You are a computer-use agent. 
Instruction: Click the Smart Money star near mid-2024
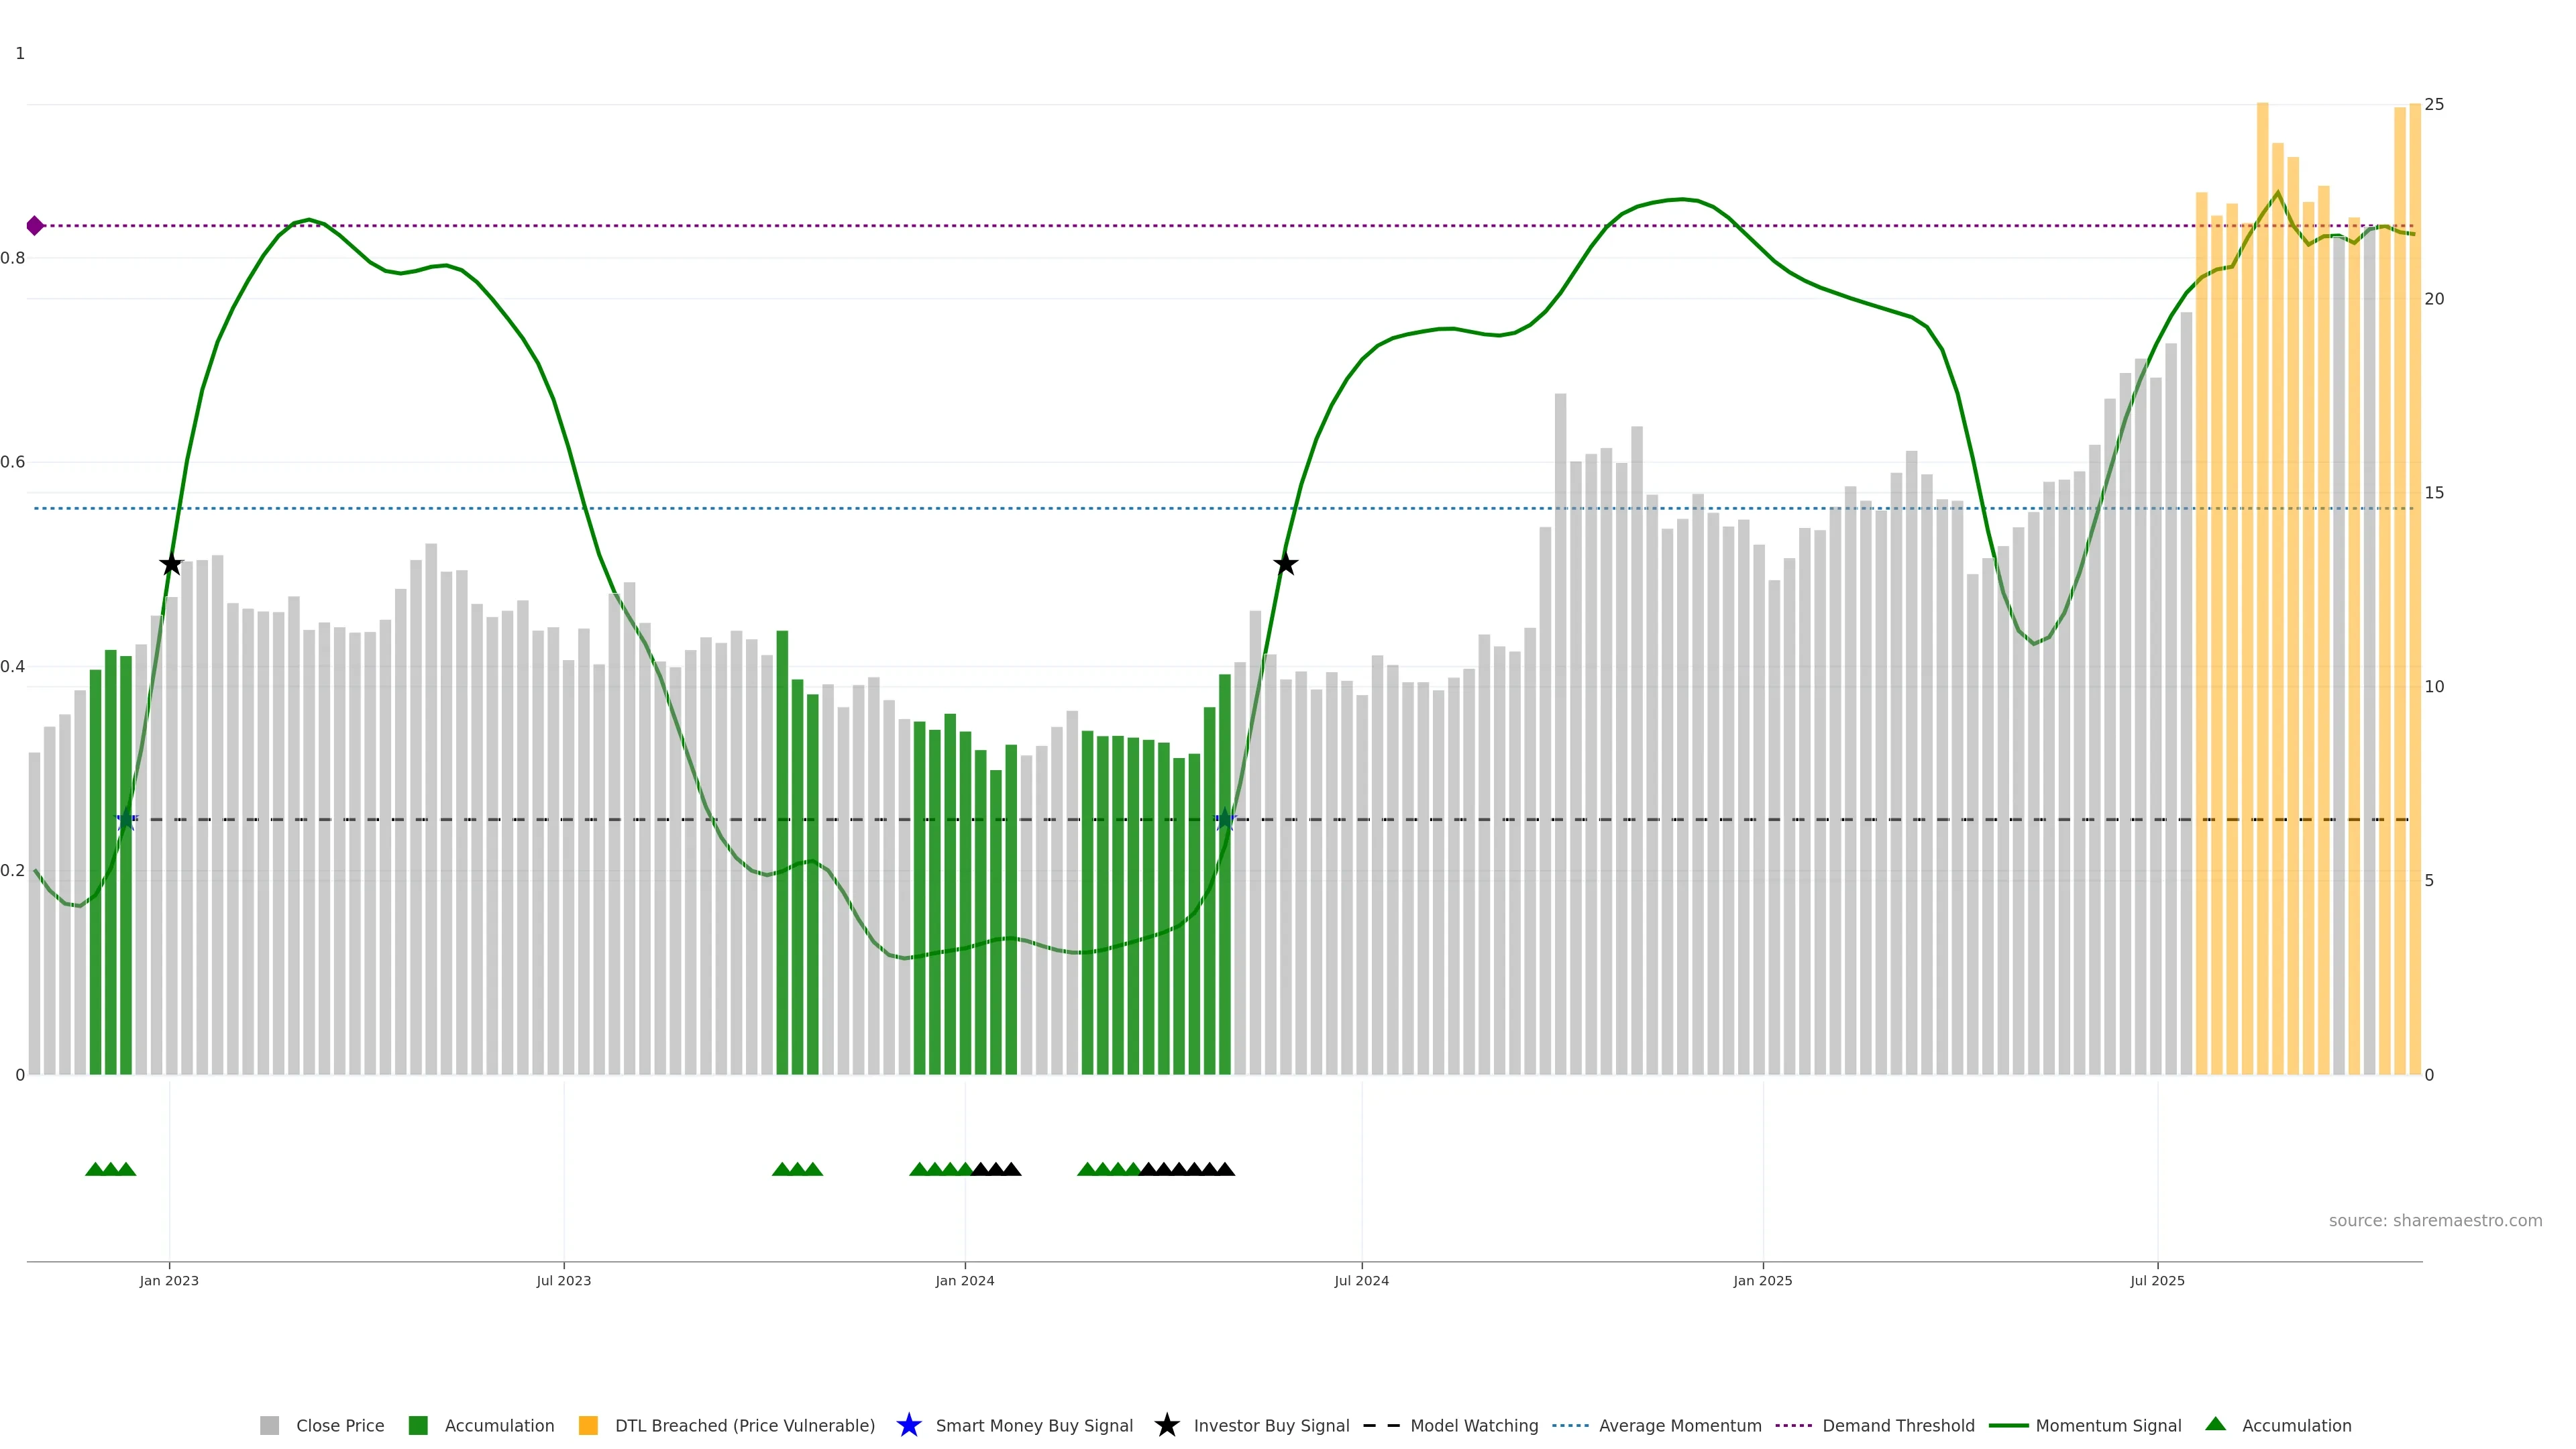[x=1225, y=820]
